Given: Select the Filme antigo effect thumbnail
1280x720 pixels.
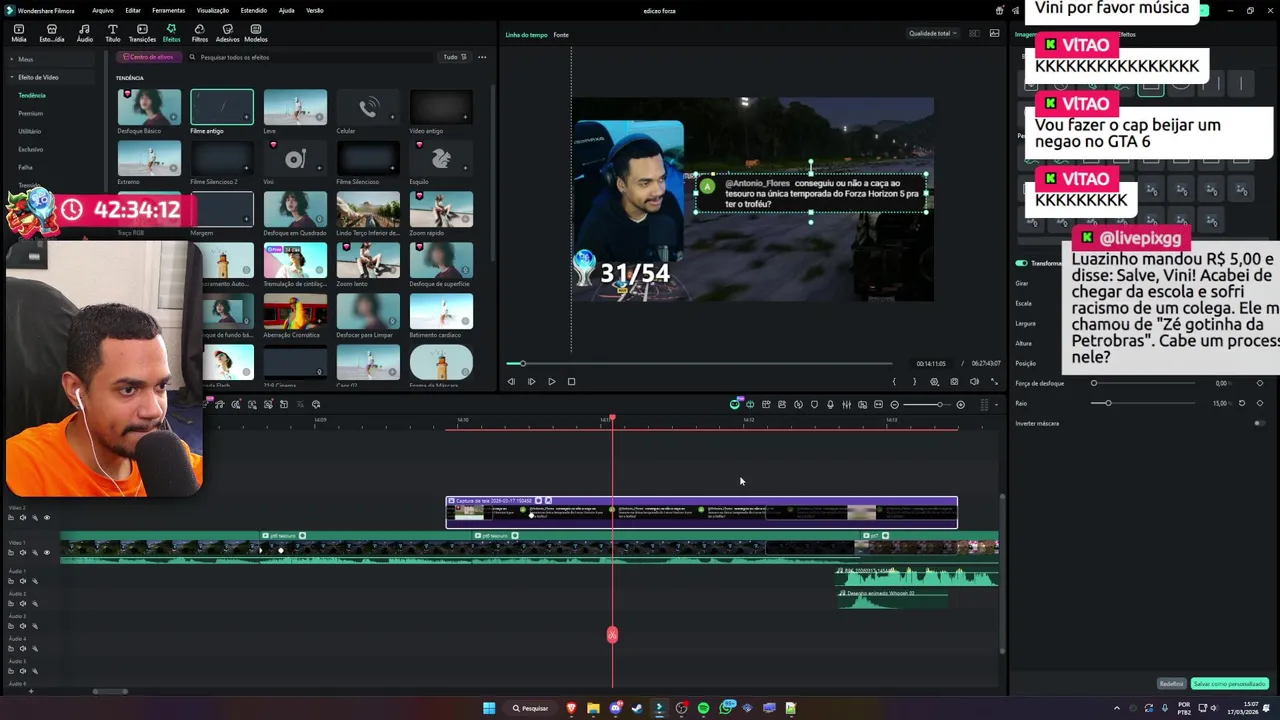Looking at the screenshot, I should 222,107.
